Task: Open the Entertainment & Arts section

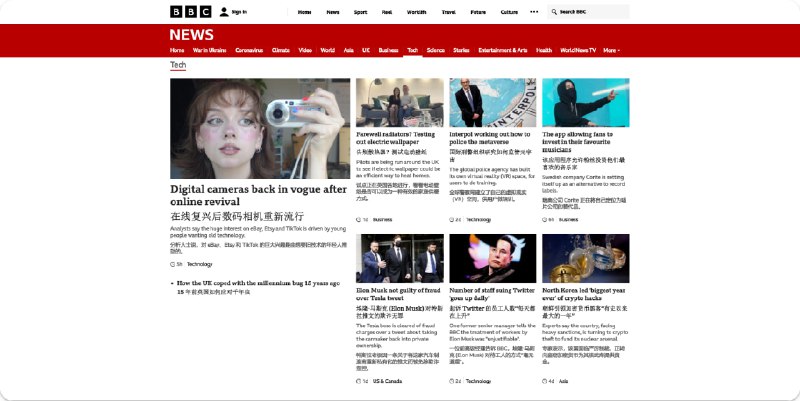Action: [x=502, y=49]
